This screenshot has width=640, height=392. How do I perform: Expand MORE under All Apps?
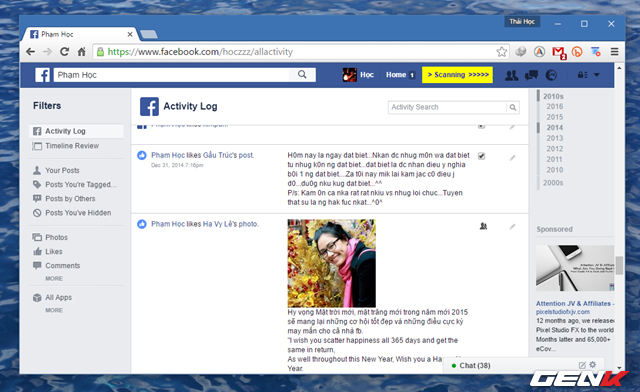[54, 310]
